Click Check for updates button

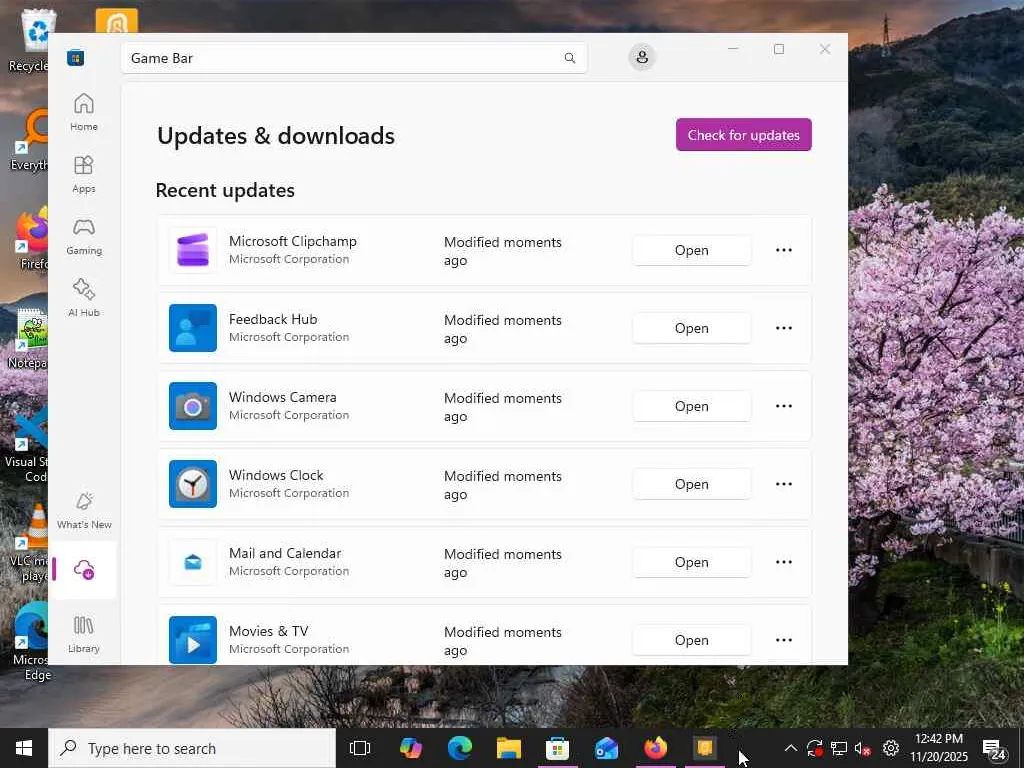(x=743, y=135)
